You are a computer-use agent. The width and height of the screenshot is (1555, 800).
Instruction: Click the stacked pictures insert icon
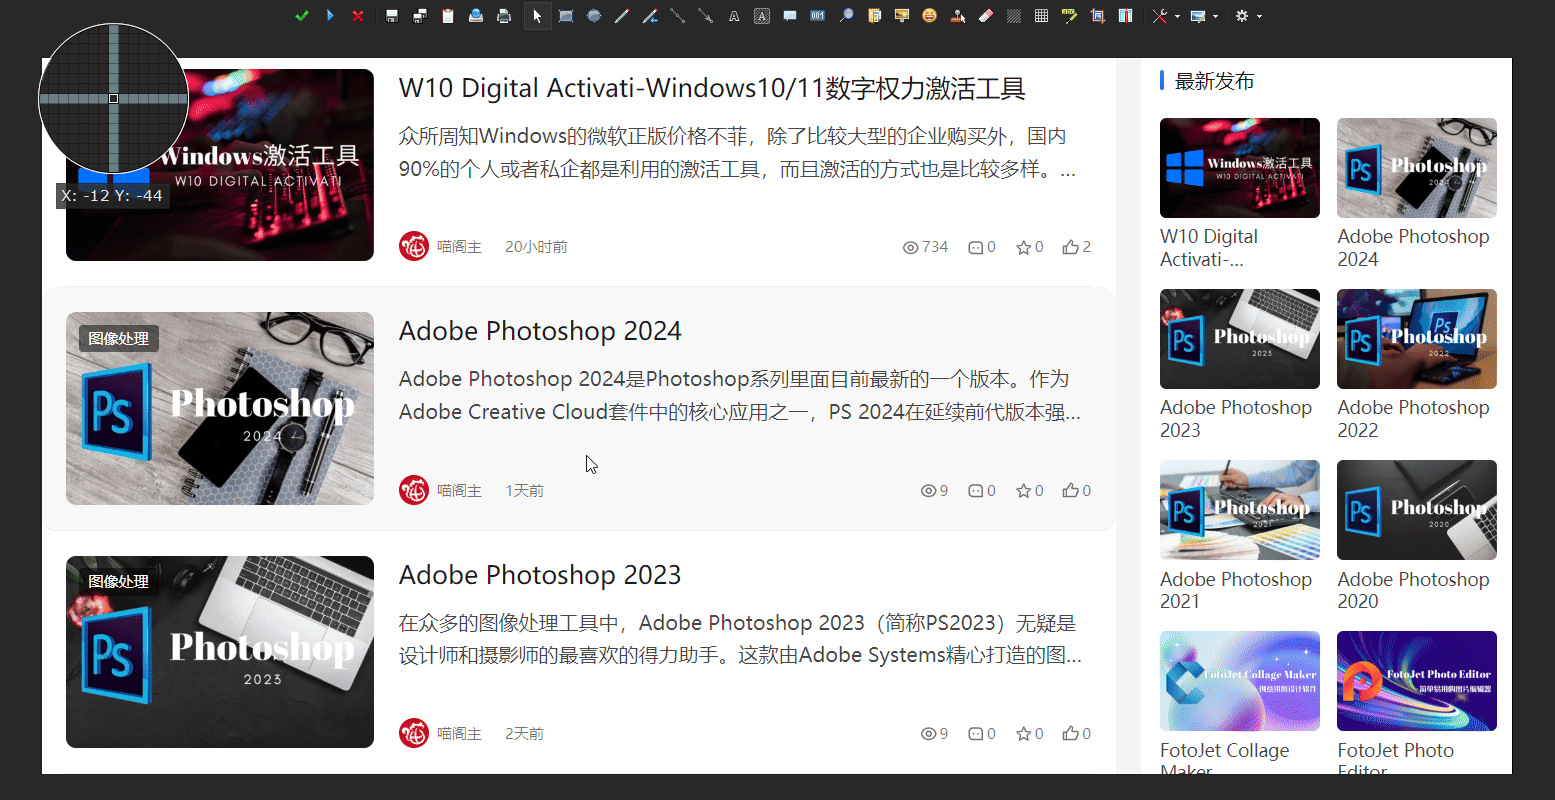click(874, 16)
